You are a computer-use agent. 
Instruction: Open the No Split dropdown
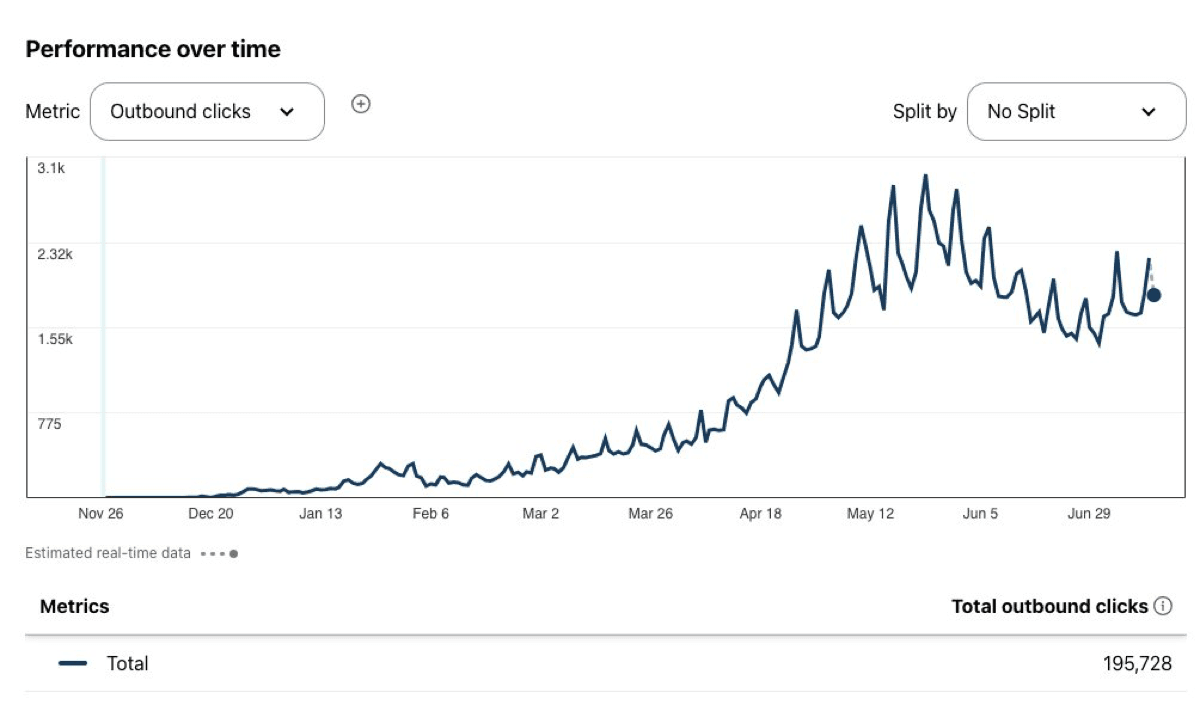[1076, 112]
